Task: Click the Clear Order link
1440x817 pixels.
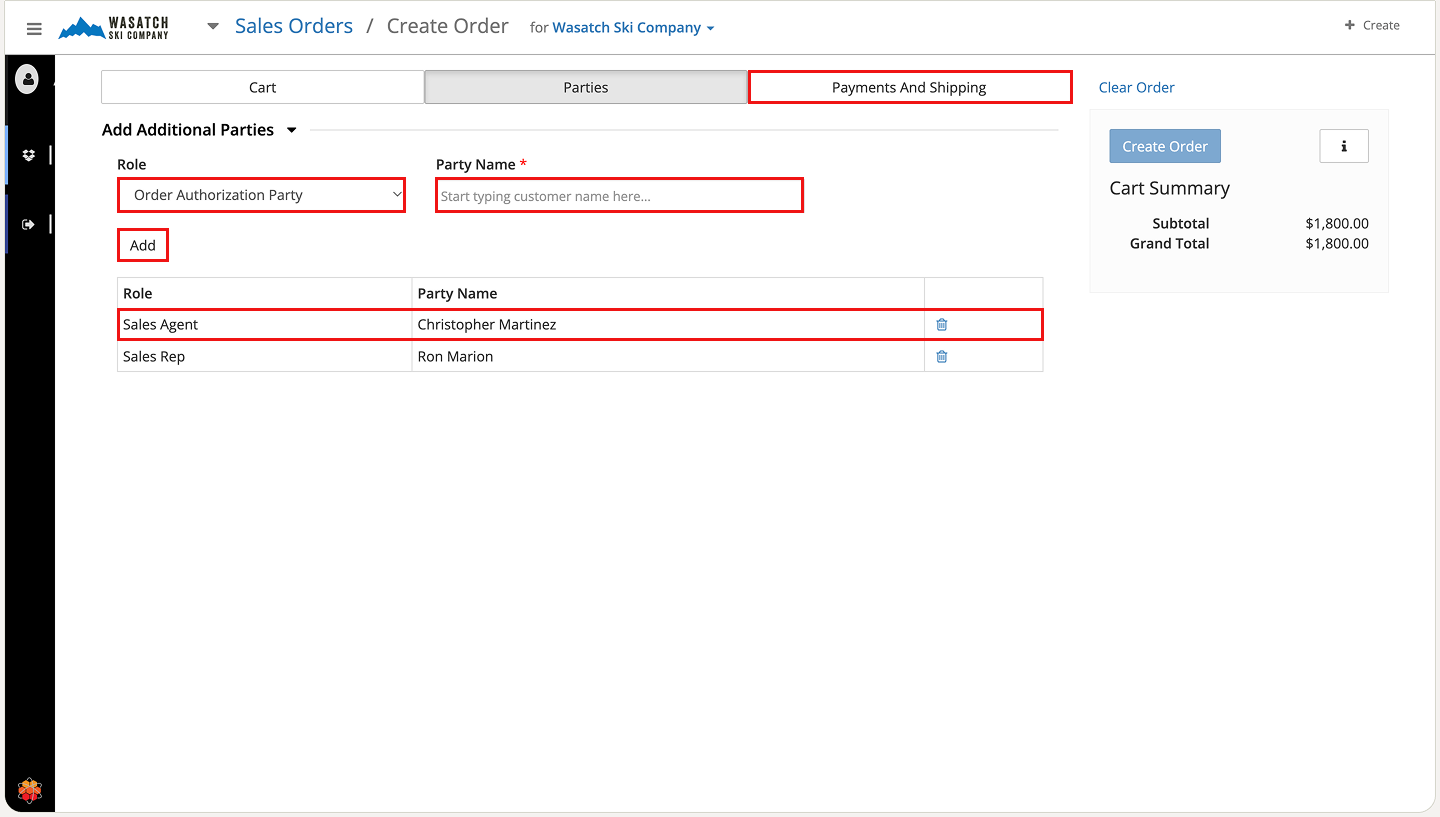Action: 1136,88
